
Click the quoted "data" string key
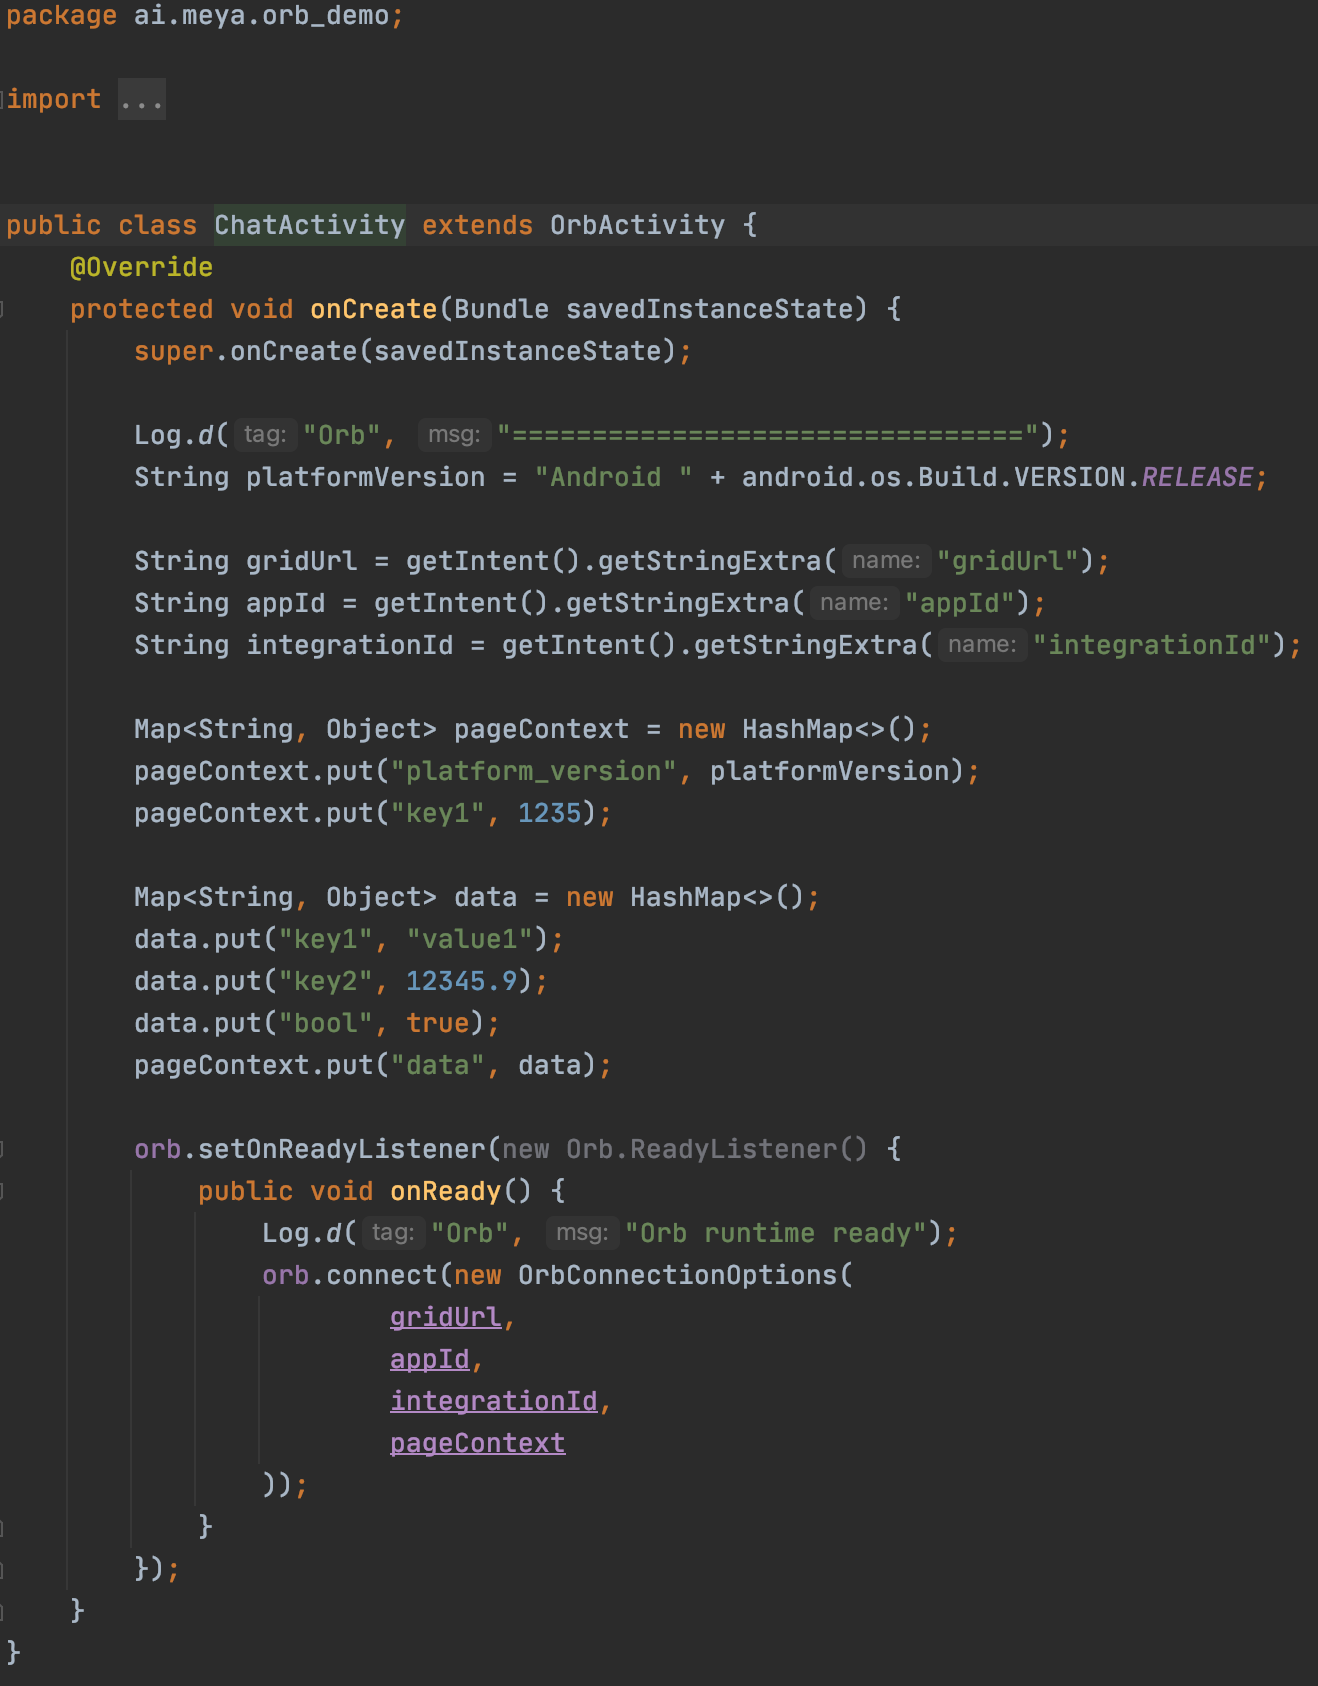(437, 1065)
